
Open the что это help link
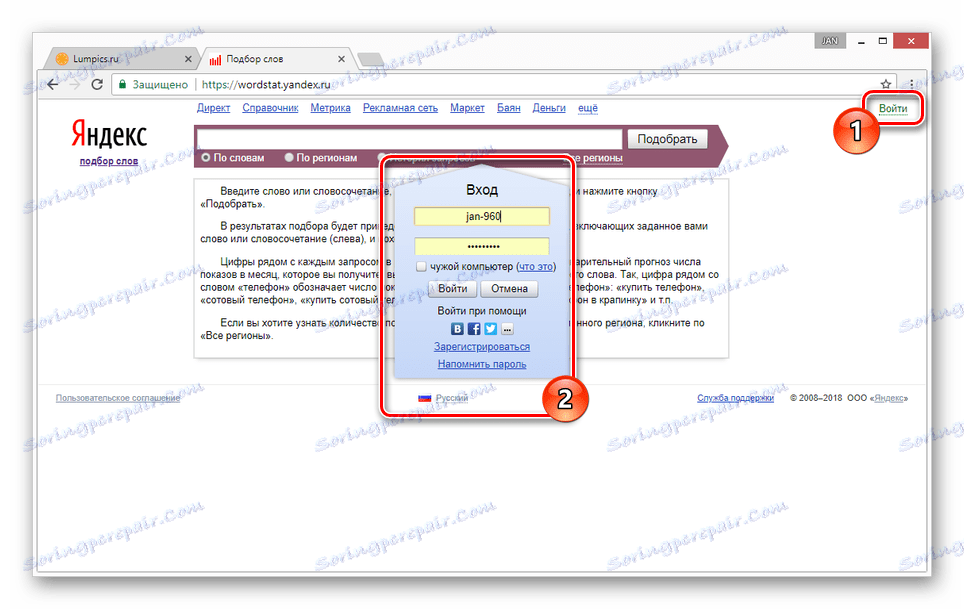(535, 266)
